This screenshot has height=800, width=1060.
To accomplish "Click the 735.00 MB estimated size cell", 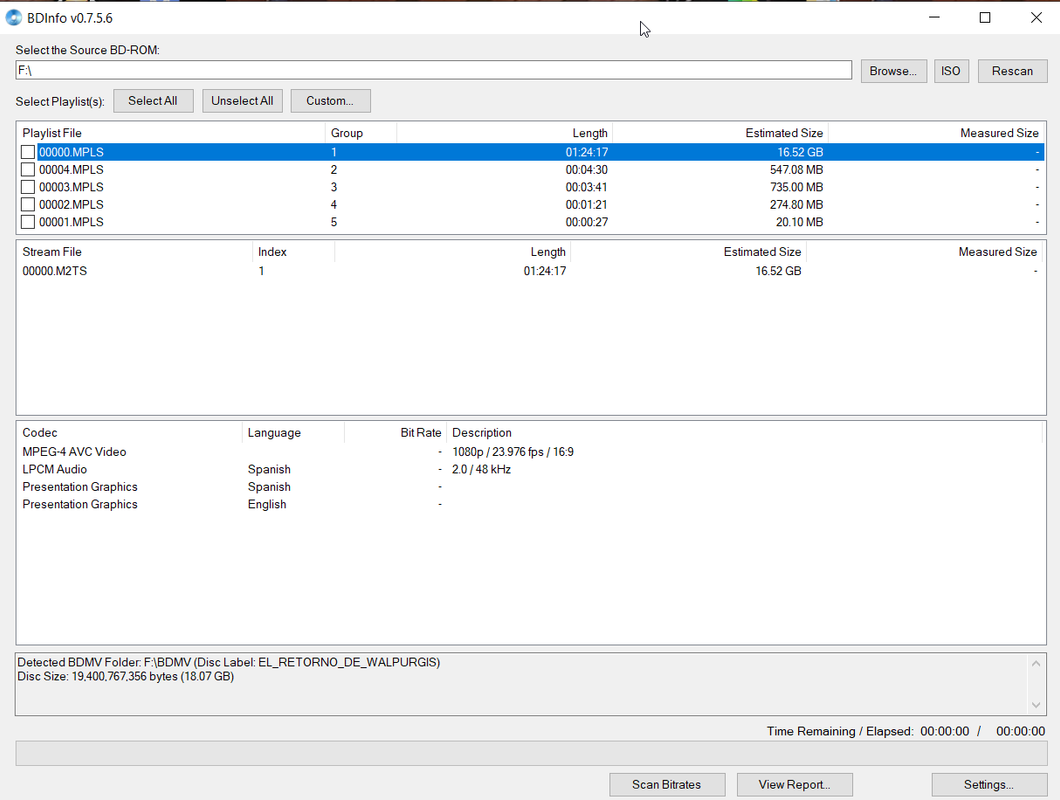I will click(x=796, y=187).
